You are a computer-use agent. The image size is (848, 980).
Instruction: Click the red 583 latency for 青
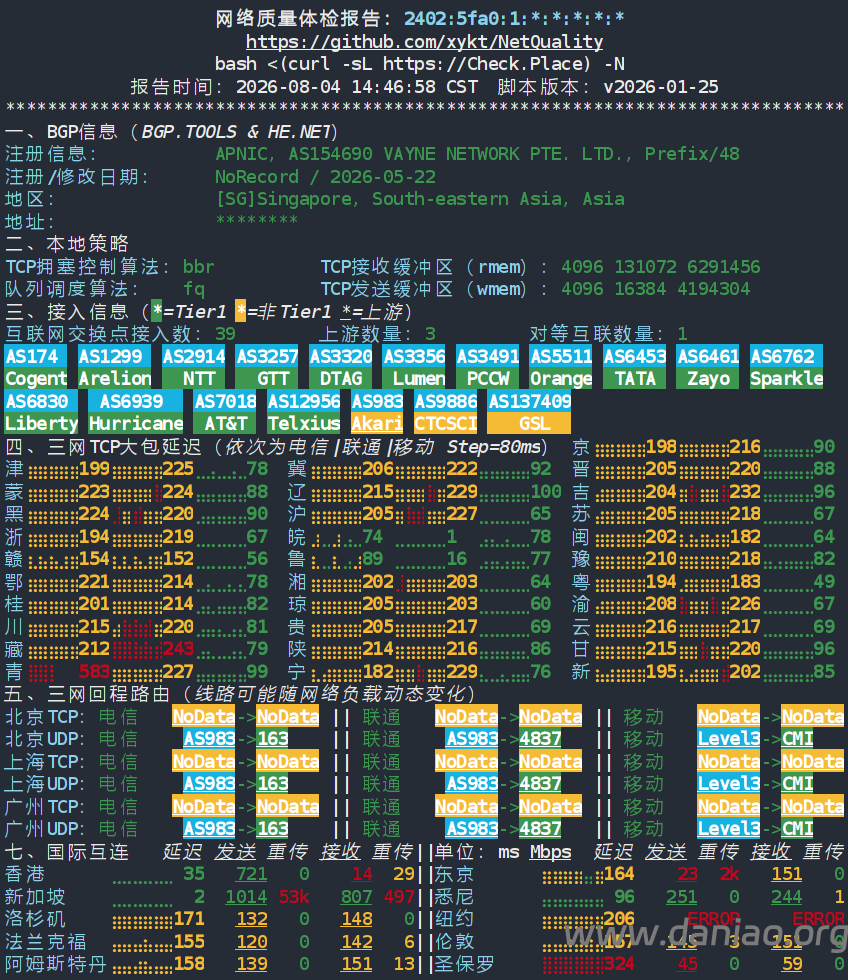[94, 671]
